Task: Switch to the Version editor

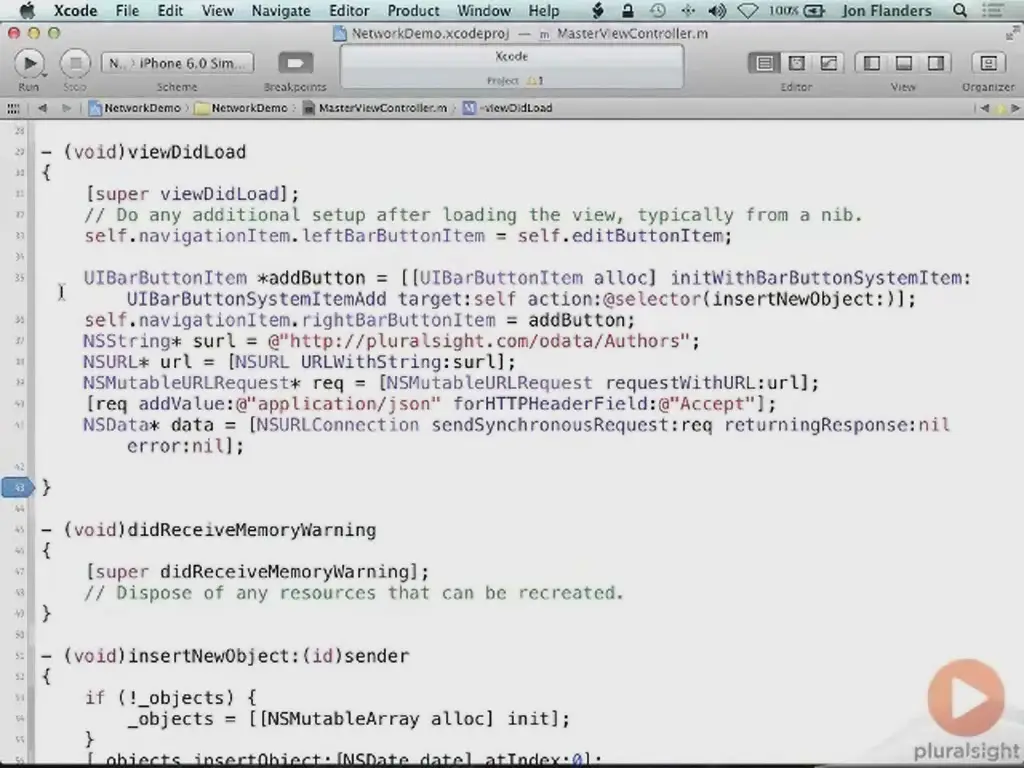Action: coord(828,63)
